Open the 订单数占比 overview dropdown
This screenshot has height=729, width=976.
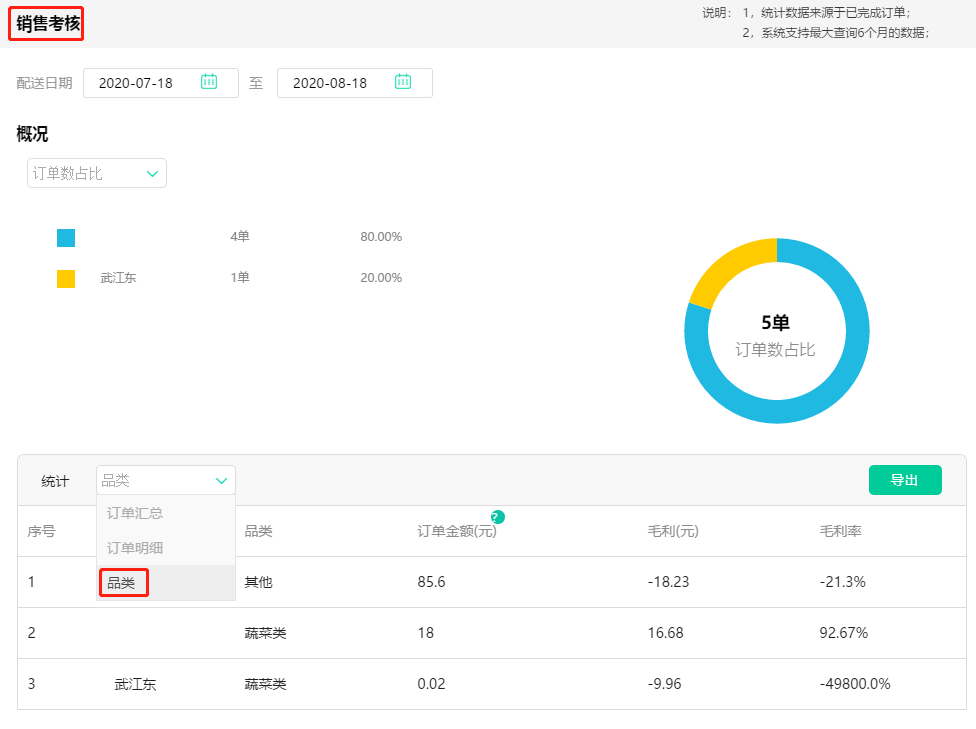(x=96, y=173)
